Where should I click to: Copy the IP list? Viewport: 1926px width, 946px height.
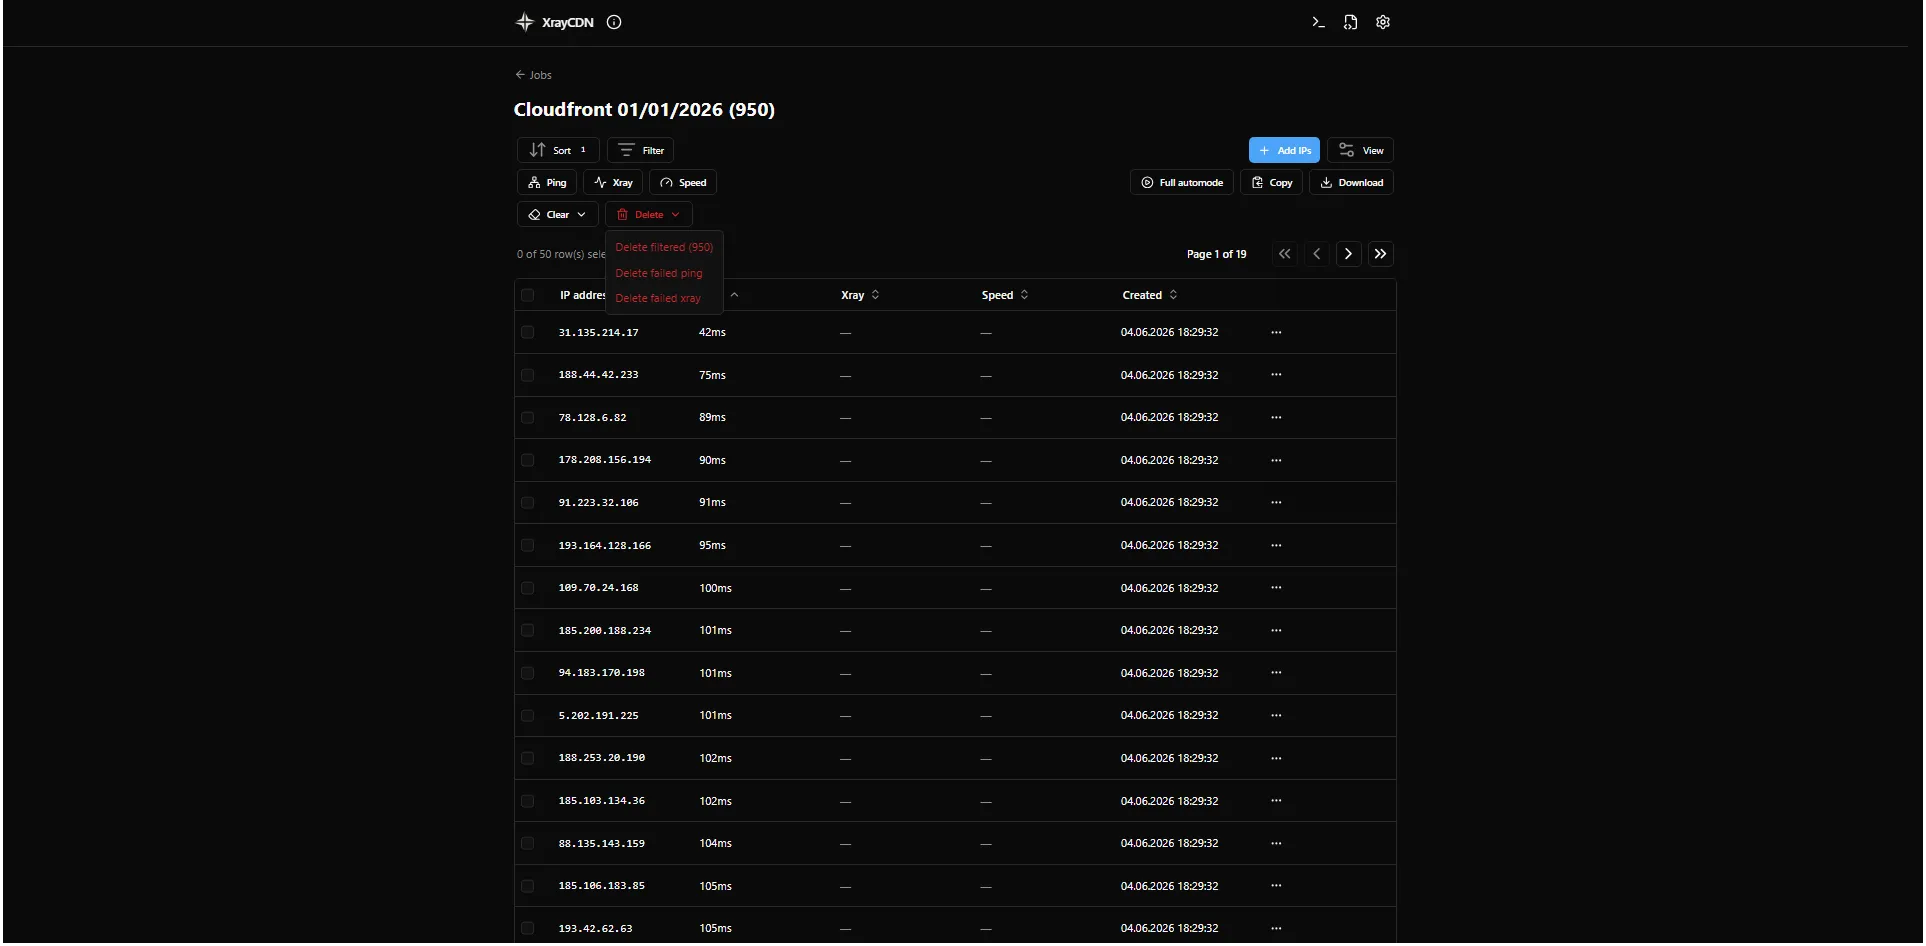click(x=1272, y=182)
